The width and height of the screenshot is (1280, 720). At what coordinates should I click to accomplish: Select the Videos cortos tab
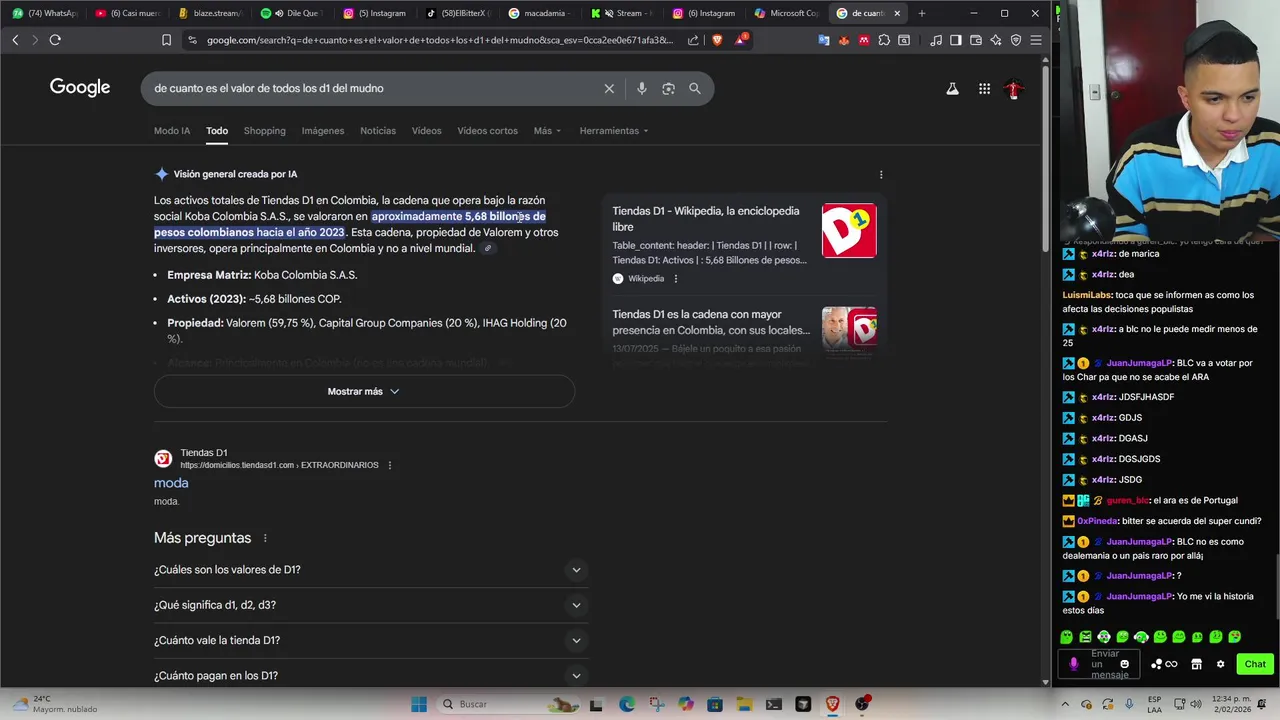click(487, 131)
